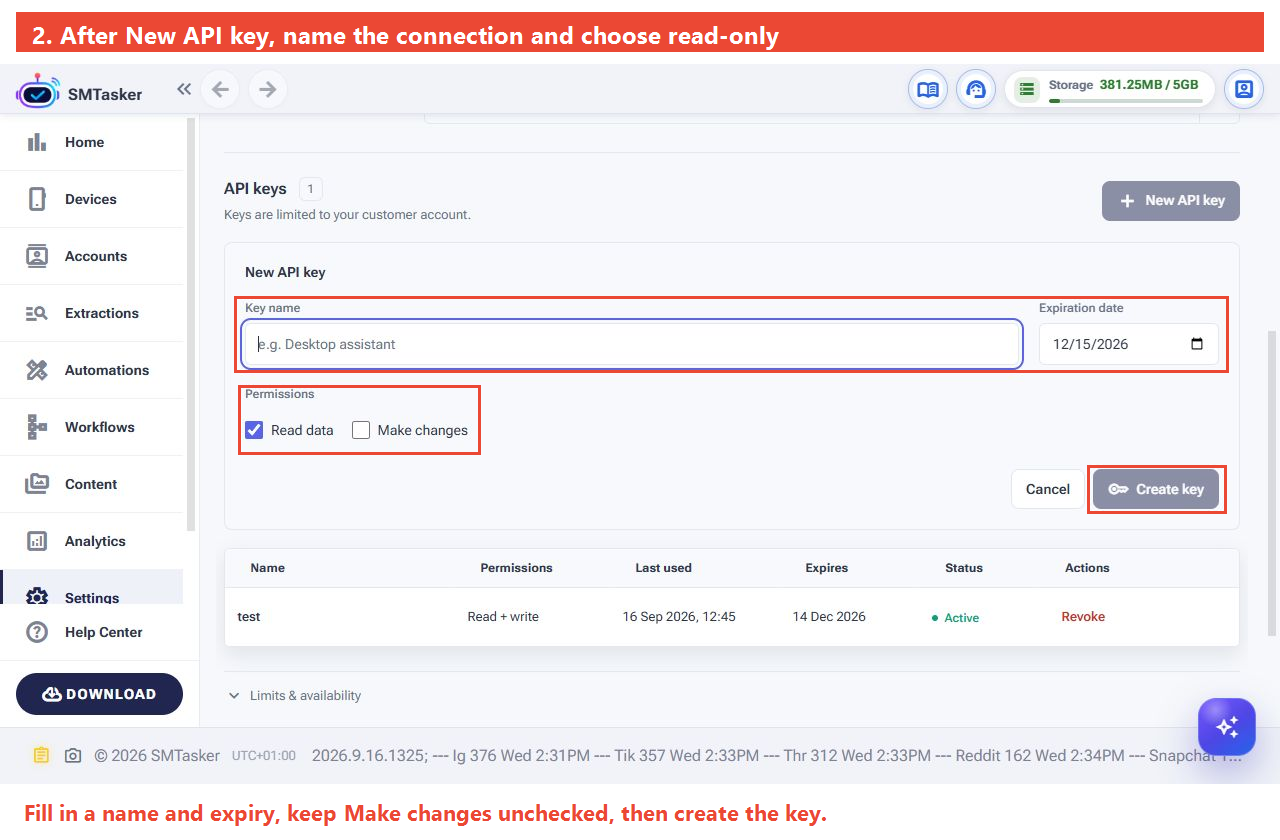Open Devices in the sidebar
This screenshot has height=840, width=1280.
point(92,199)
